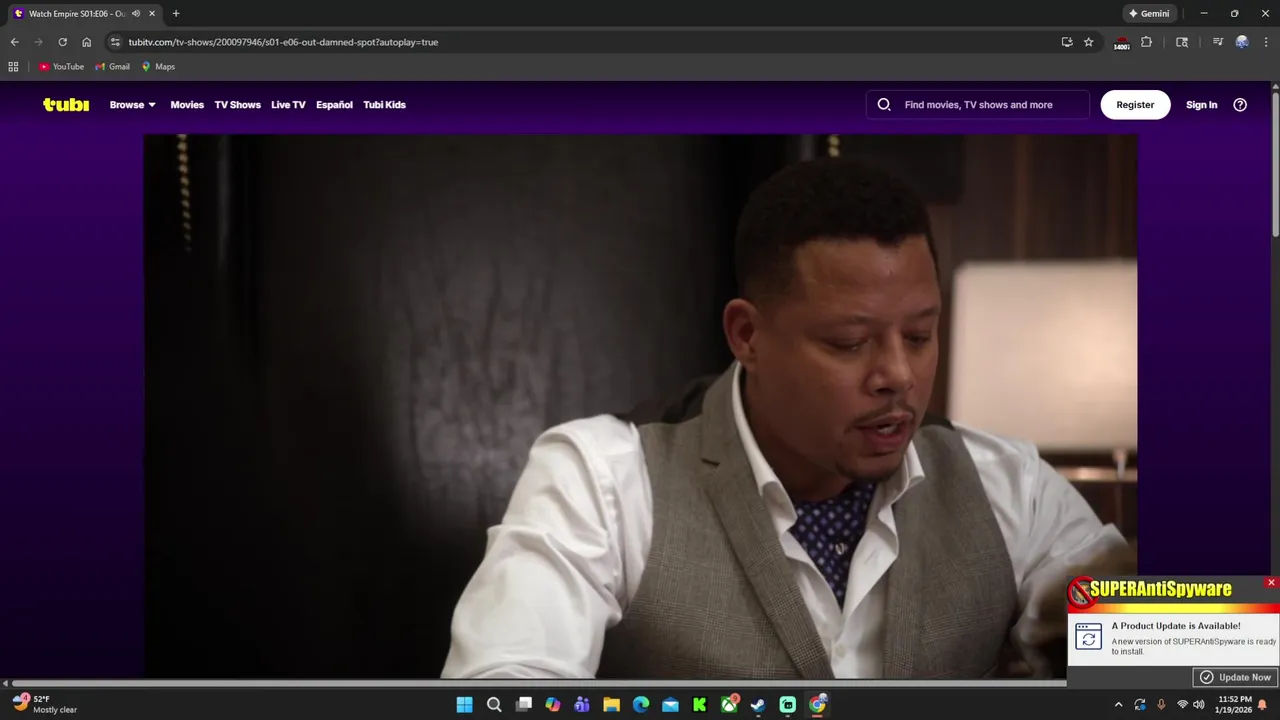Open the TV Shows section
This screenshot has width=1280, height=720.
[x=237, y=104]
